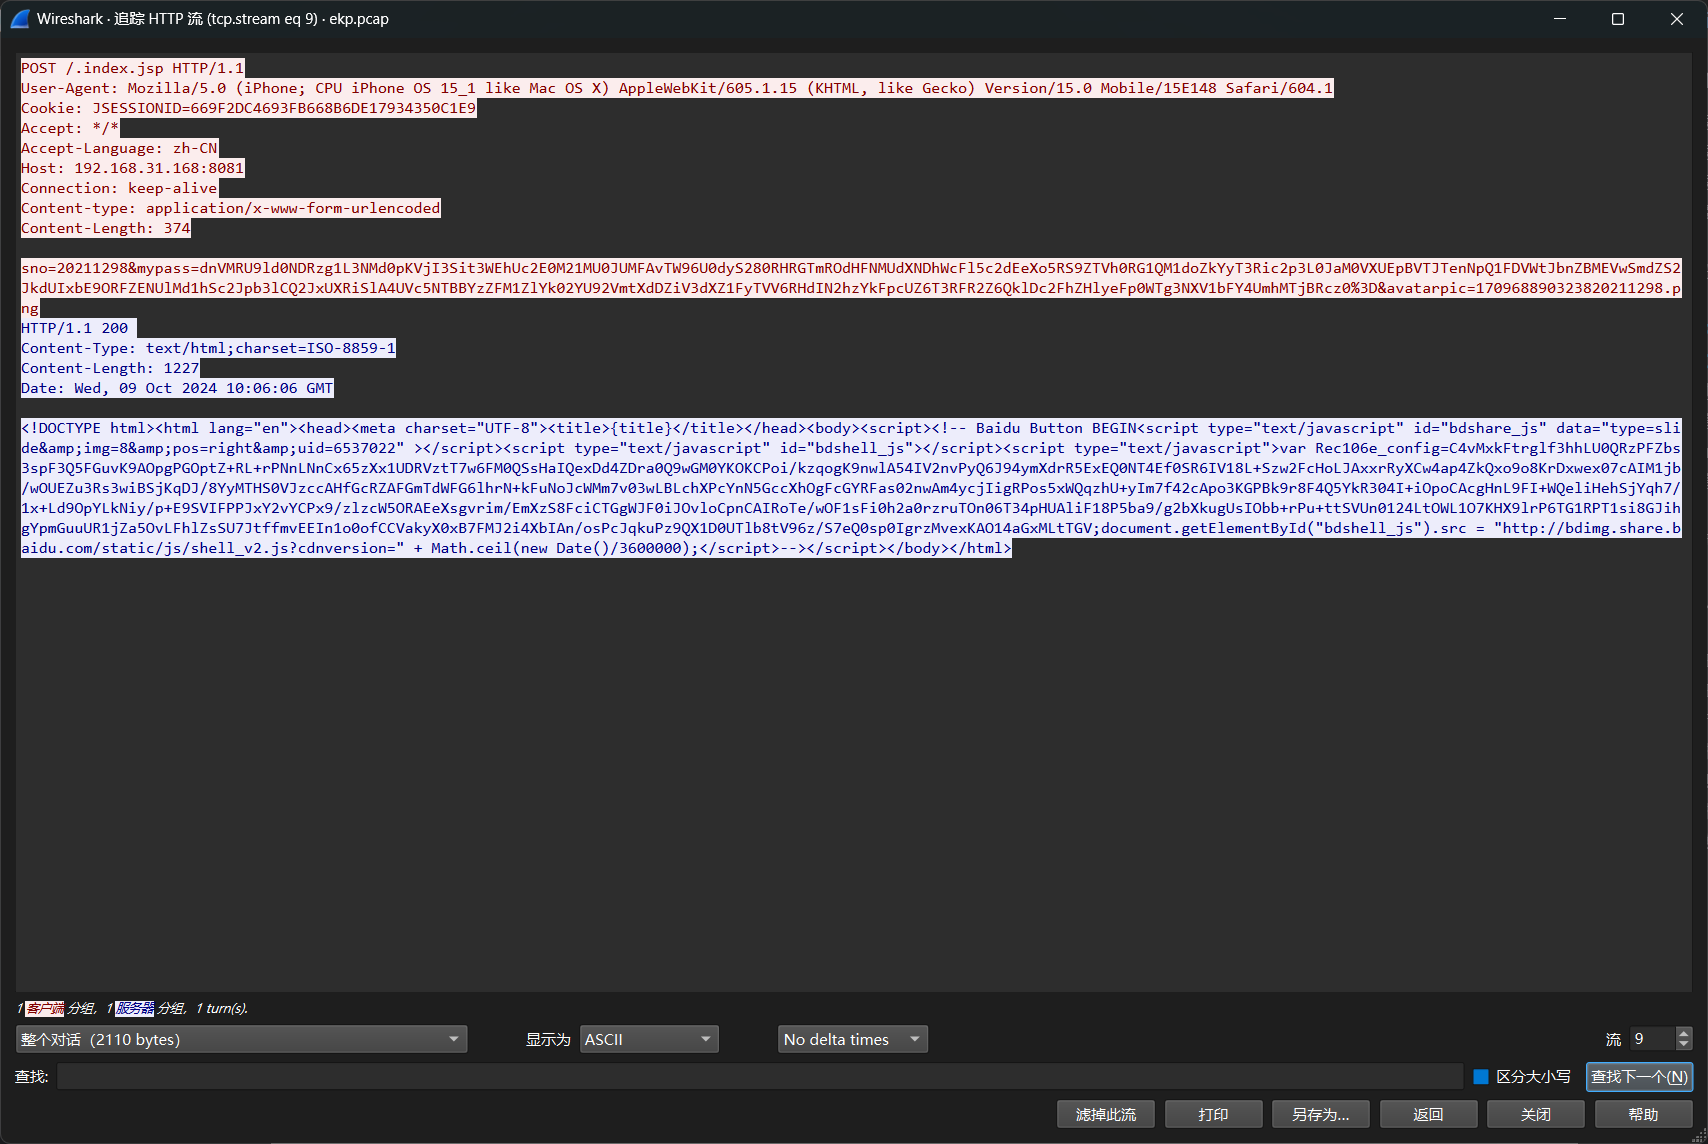Click the 查找下一个(N) button
The width and height of the screenshot is (1708, 1144).
(x=1639, y=1077)
